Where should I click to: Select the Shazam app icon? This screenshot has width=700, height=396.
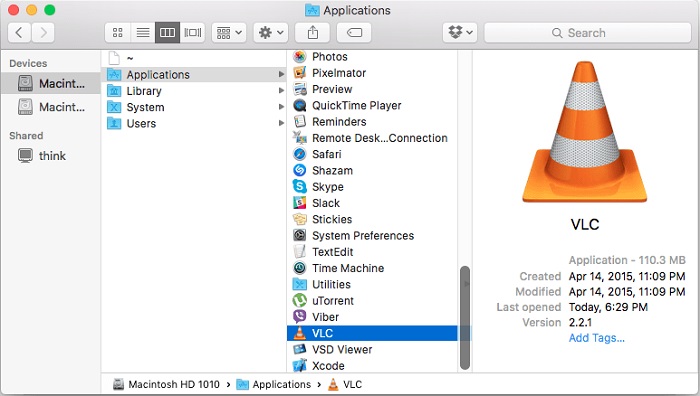300,171
